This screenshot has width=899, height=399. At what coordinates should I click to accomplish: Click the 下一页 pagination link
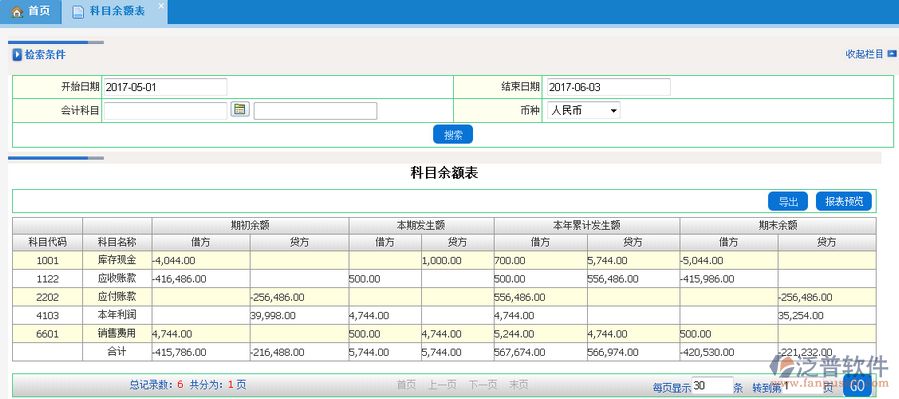(482, 385)
